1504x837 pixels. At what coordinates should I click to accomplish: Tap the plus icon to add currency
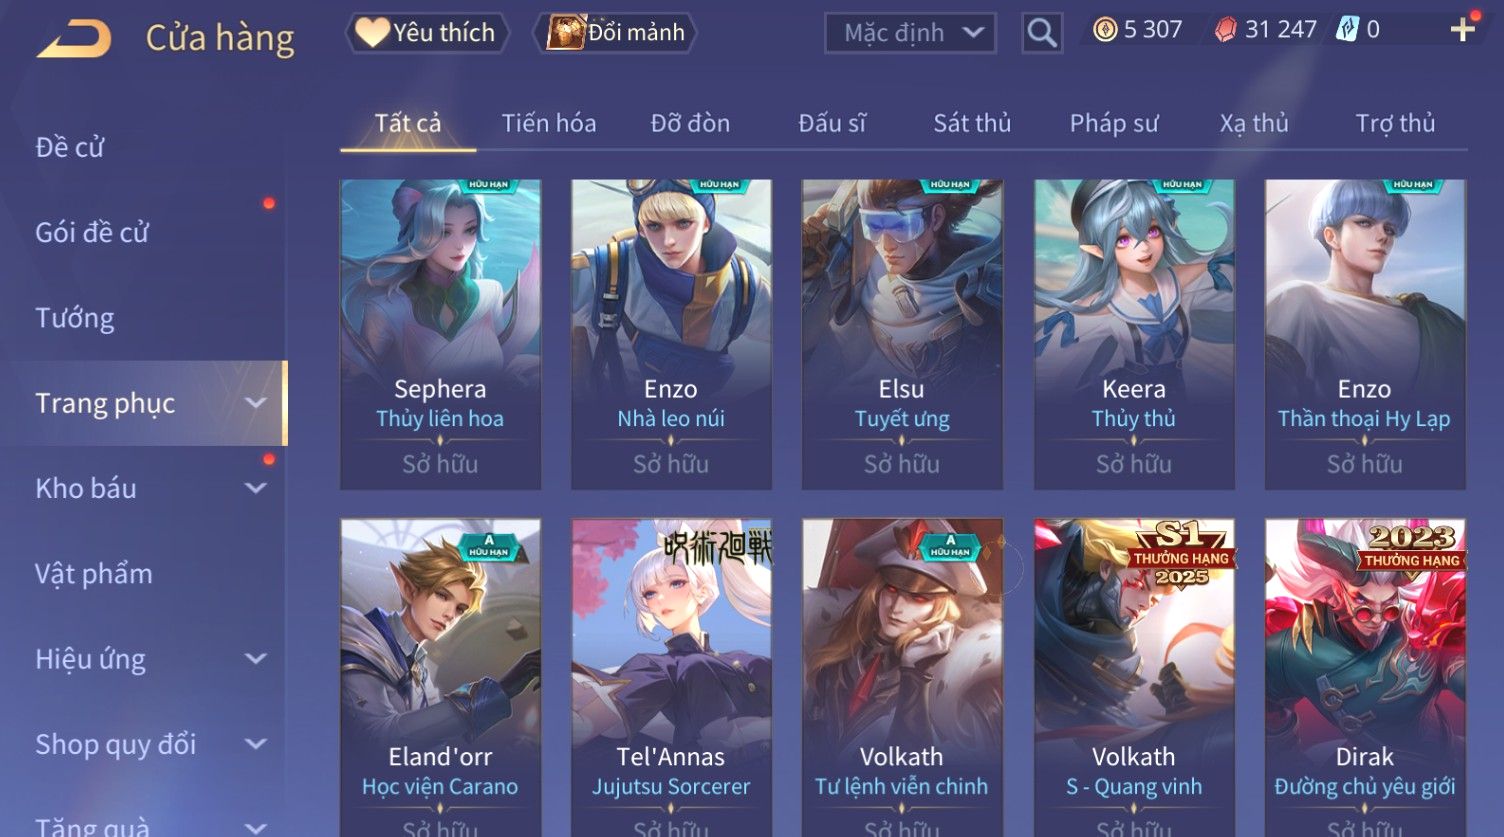point(1462,30)
